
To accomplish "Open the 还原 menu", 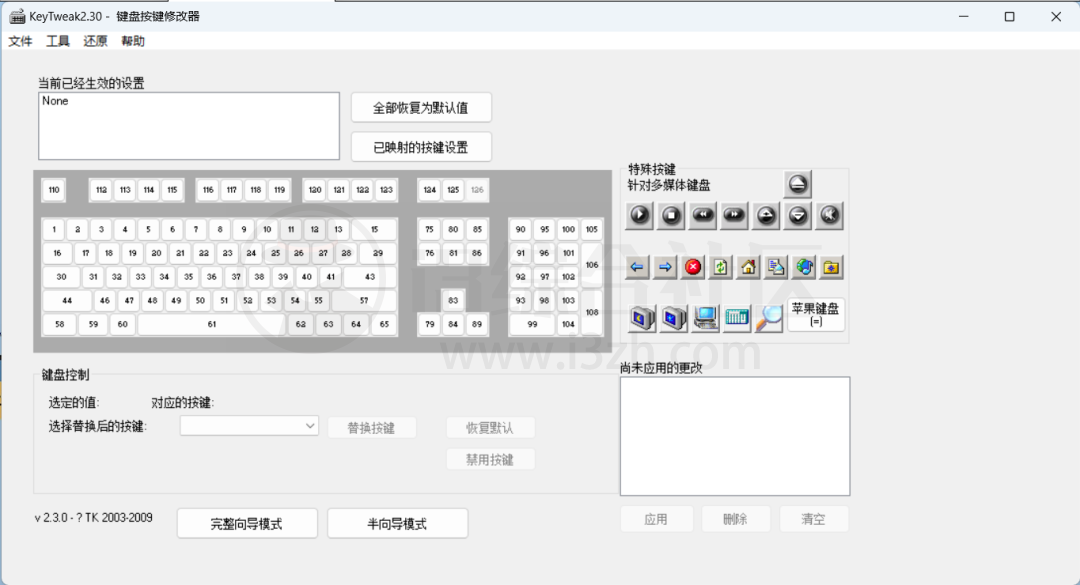I will (95, 41).
